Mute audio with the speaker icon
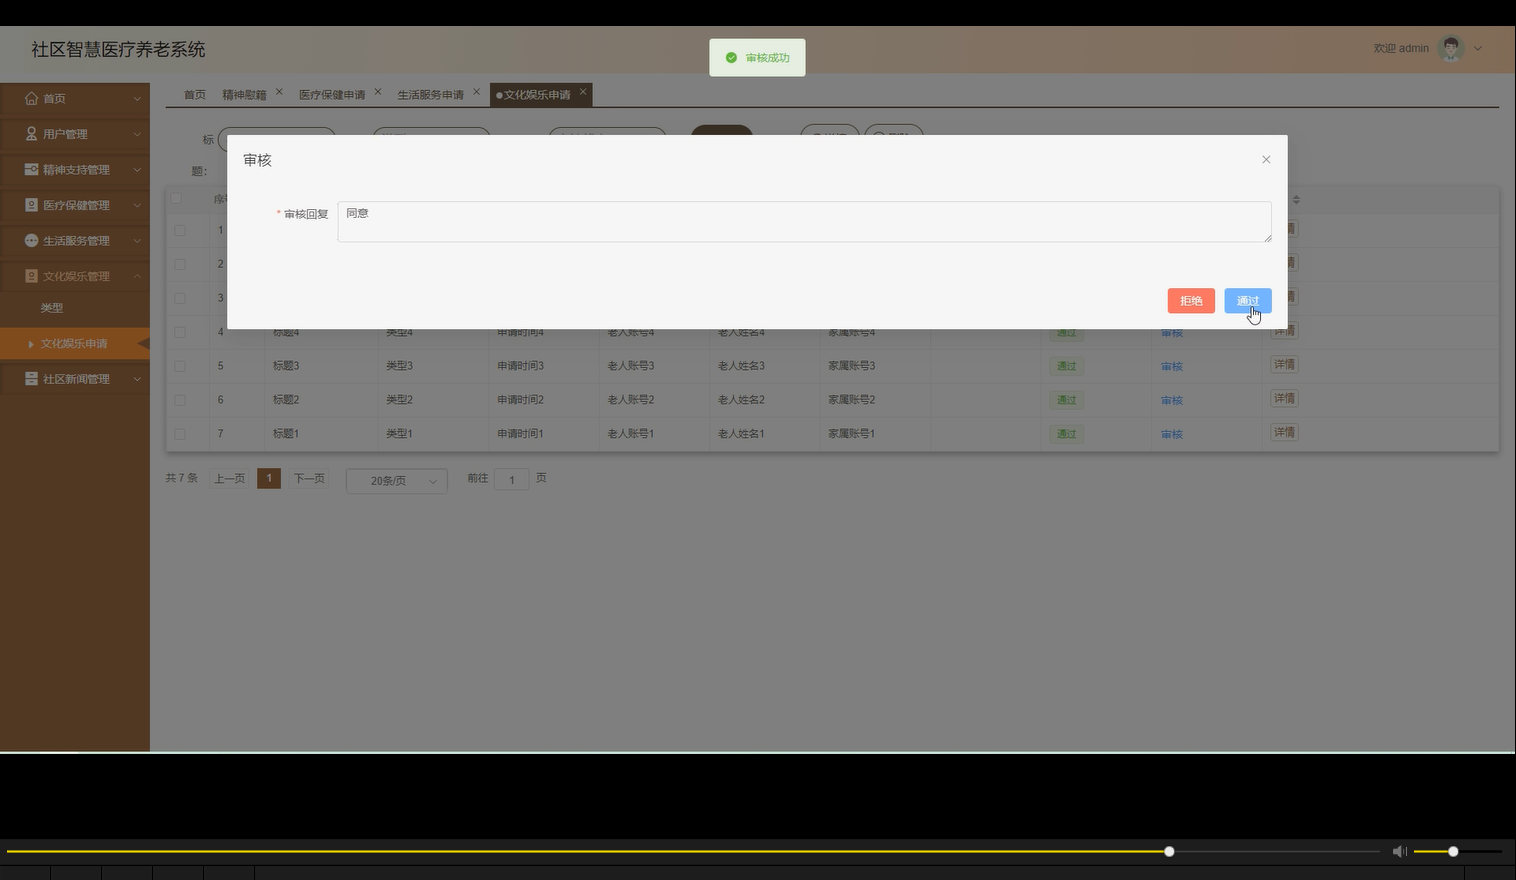Image resolution: width=1516 pixels, height=880 pixels. pos(1399,851)
